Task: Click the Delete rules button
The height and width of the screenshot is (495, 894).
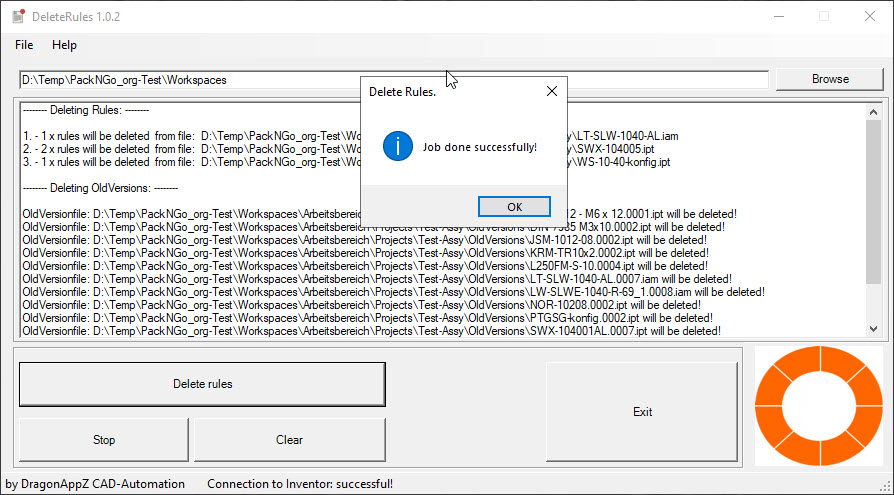Action: point(202,384)
